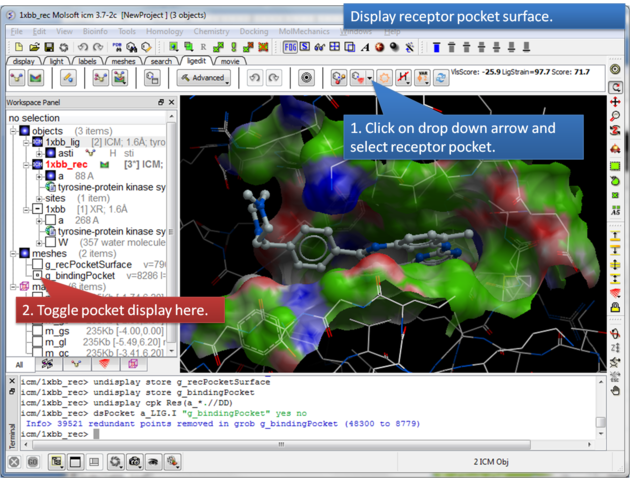Collapse the objects tree node
630x478 pixels.
[x=13, y=131]
